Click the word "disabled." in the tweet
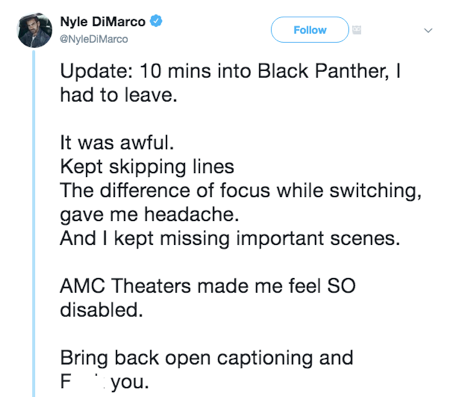Viewport: 452px width, 397px height. [x=101, y=310]
